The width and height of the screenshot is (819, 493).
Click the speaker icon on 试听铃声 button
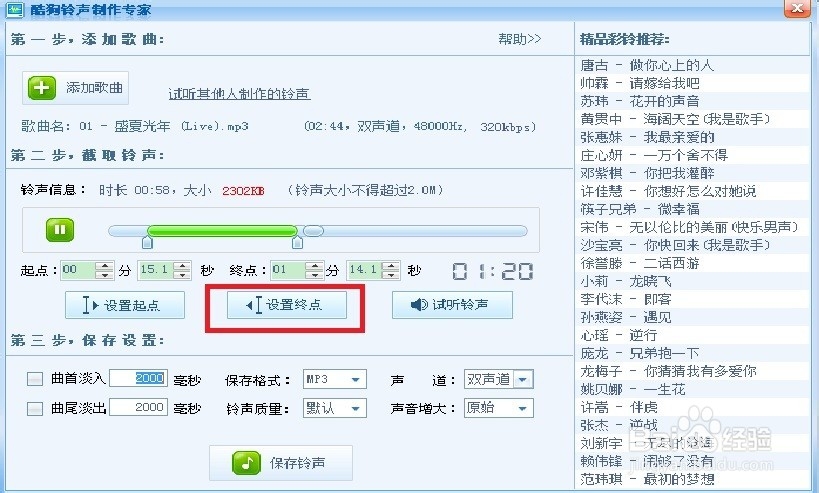(419, 304)
